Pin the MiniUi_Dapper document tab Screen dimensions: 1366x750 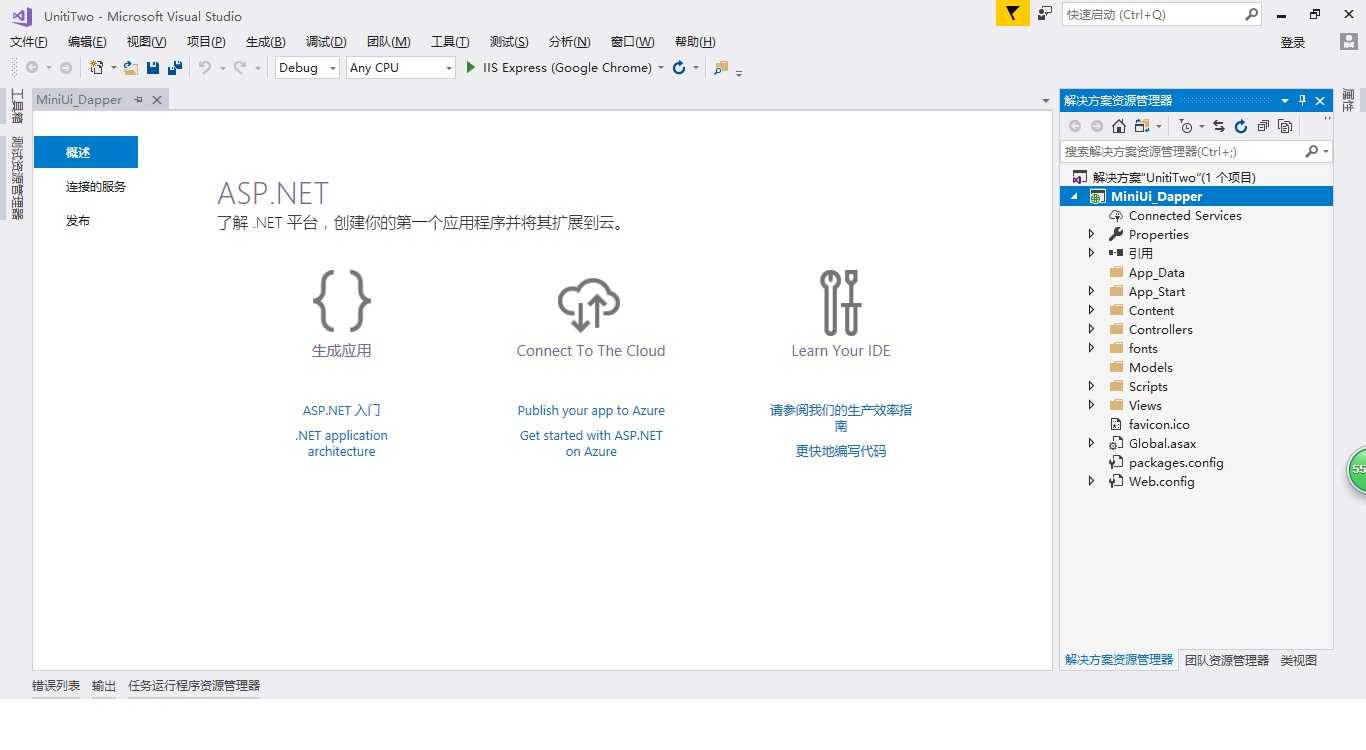click(138, 100)
